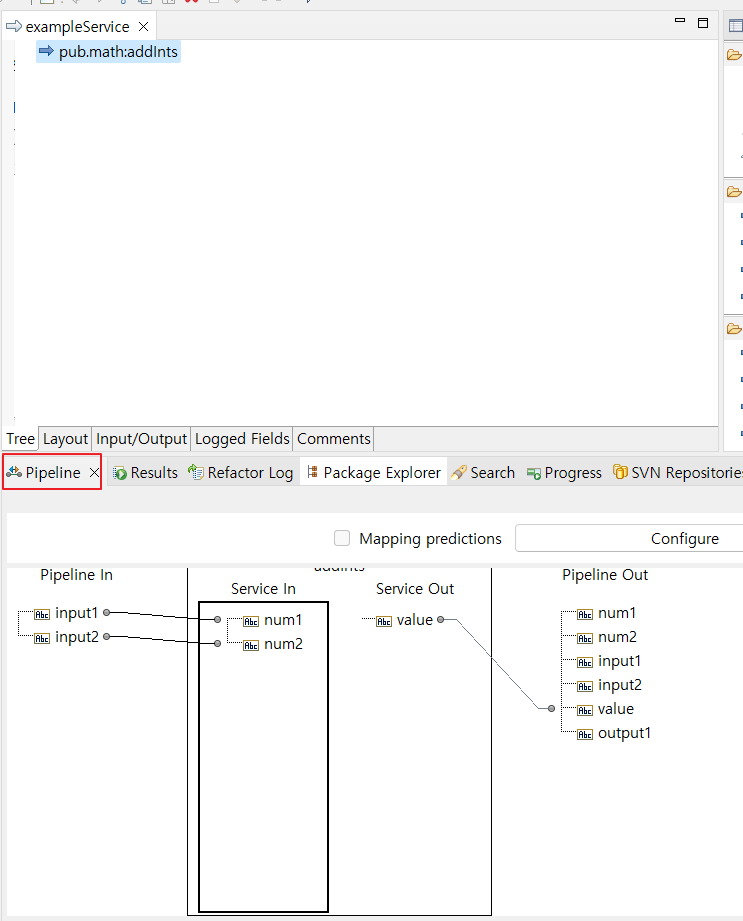743x921 pixels.
Task: Click the Pipeline Out header label
Action: [x=605, y=574]
